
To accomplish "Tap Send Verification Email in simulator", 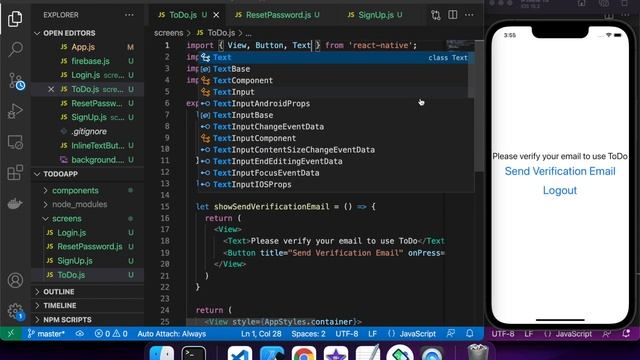I will (x=560, y=171).
